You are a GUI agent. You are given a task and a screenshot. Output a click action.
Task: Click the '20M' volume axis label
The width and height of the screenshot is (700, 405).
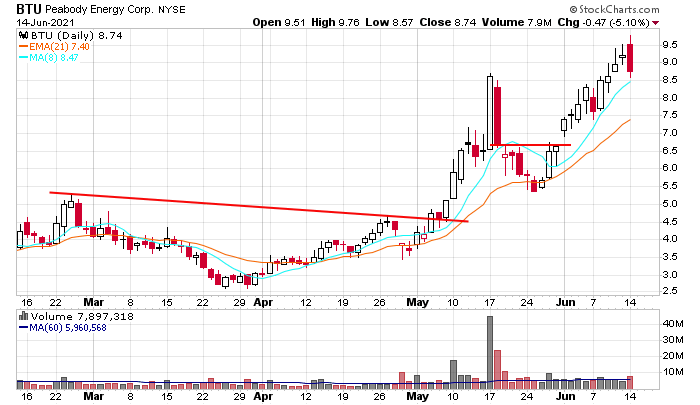pos(672,355)
